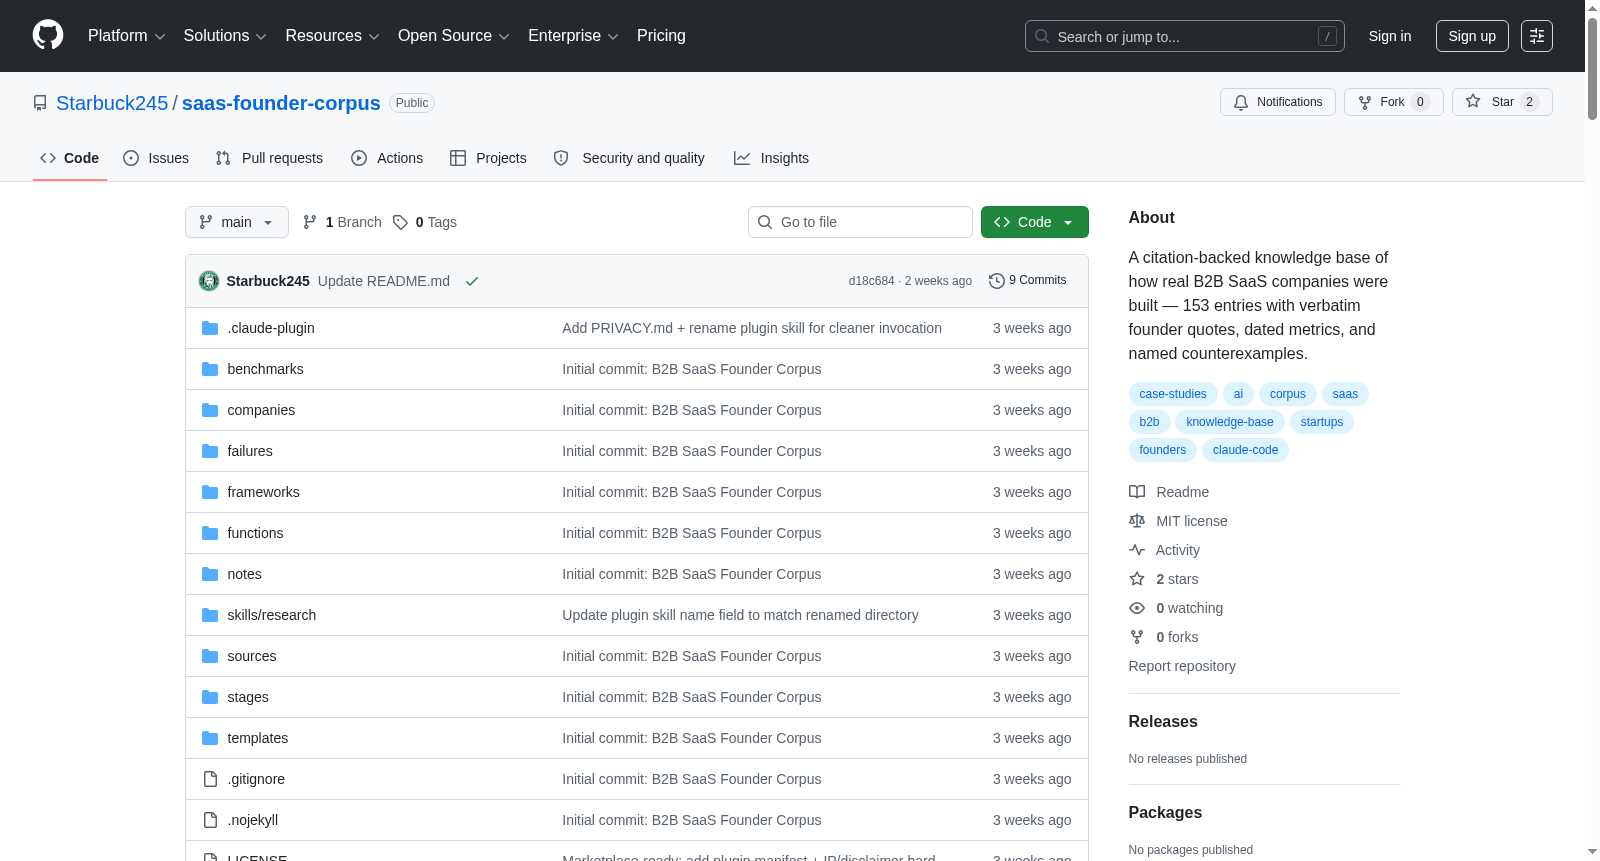Switch to the Insights tab
Image resolution: width=1600 pixels, height=861 pixels.
[x=771, y=158]
